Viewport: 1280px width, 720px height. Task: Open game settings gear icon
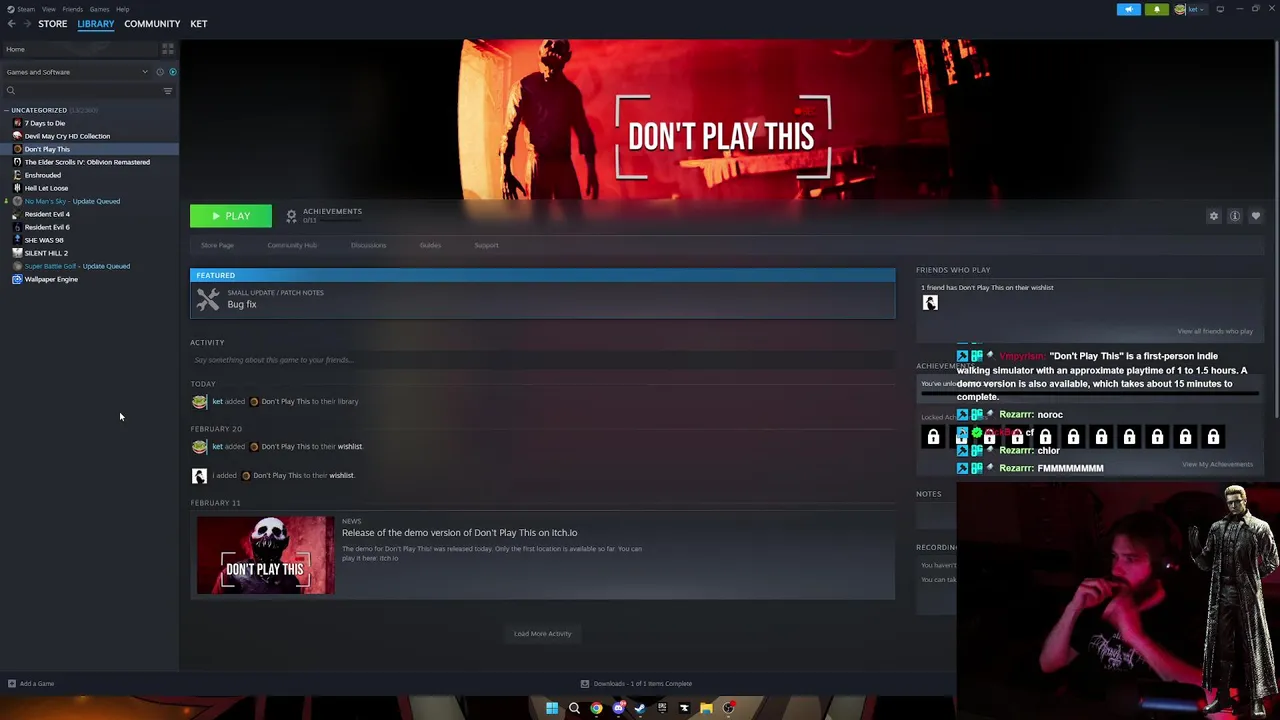tap(1214, 216)
